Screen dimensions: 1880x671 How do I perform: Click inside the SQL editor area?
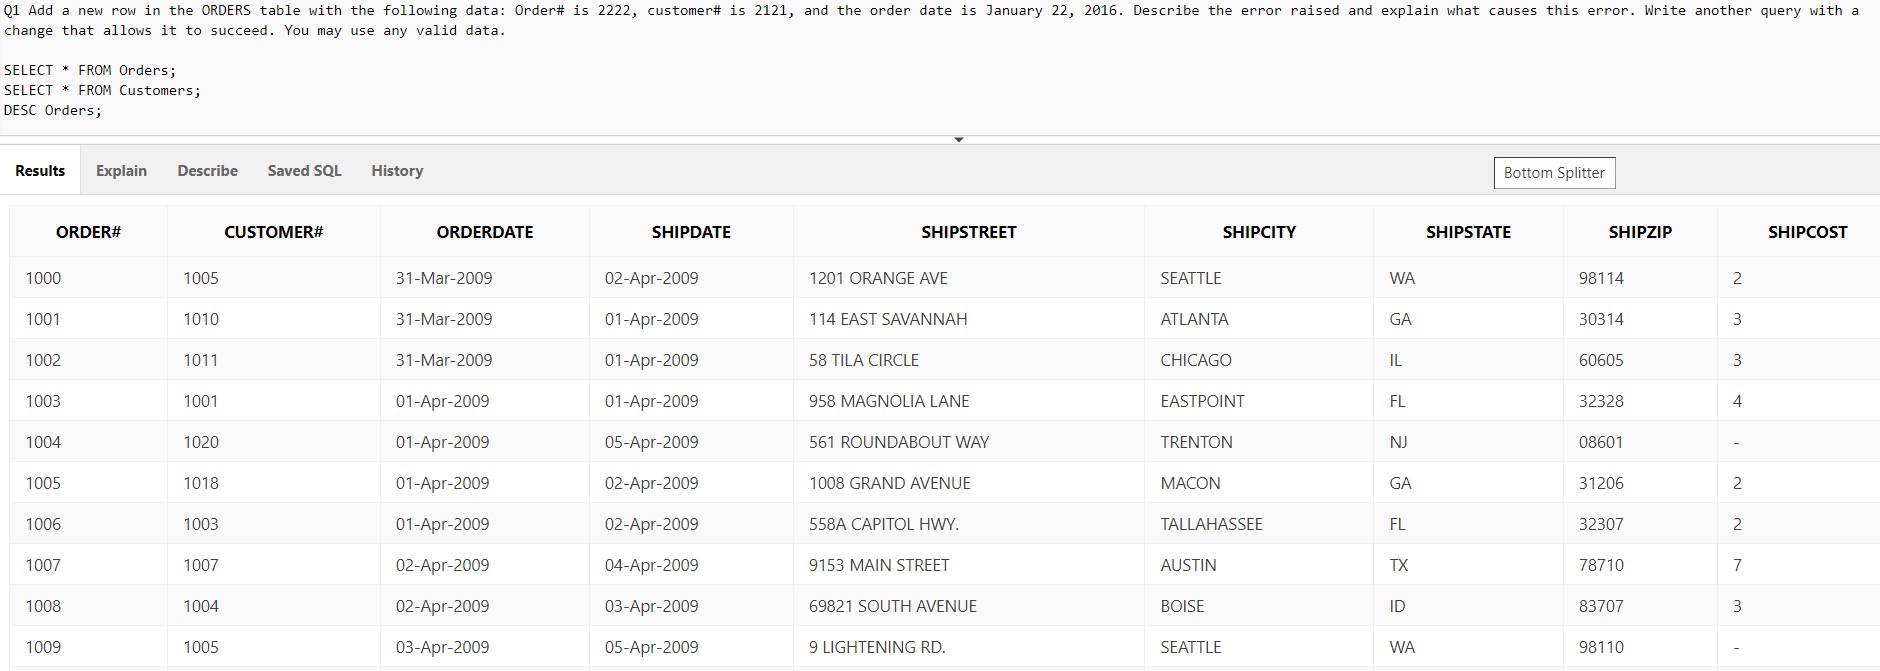[400, 90]
